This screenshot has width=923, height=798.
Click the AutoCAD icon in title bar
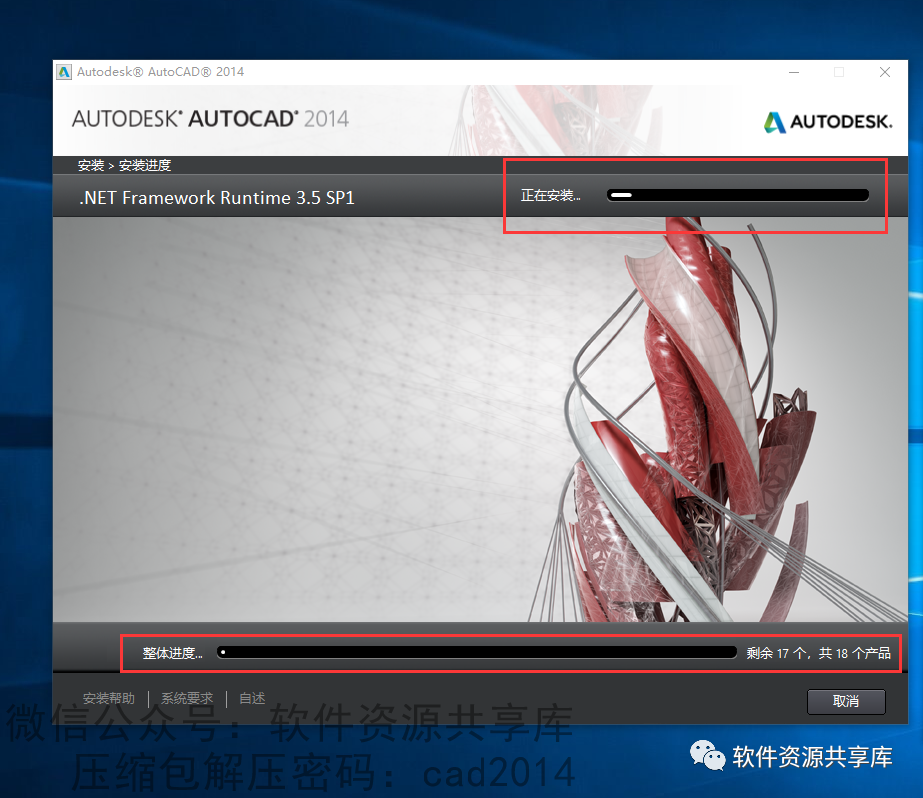[64, 72]
